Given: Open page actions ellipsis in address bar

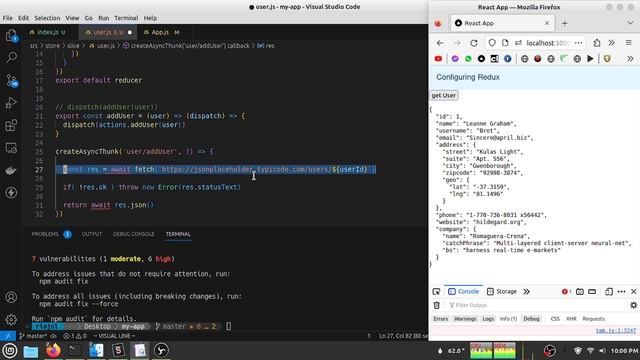Looking at the screenshot, I should (x=578, y=43).
